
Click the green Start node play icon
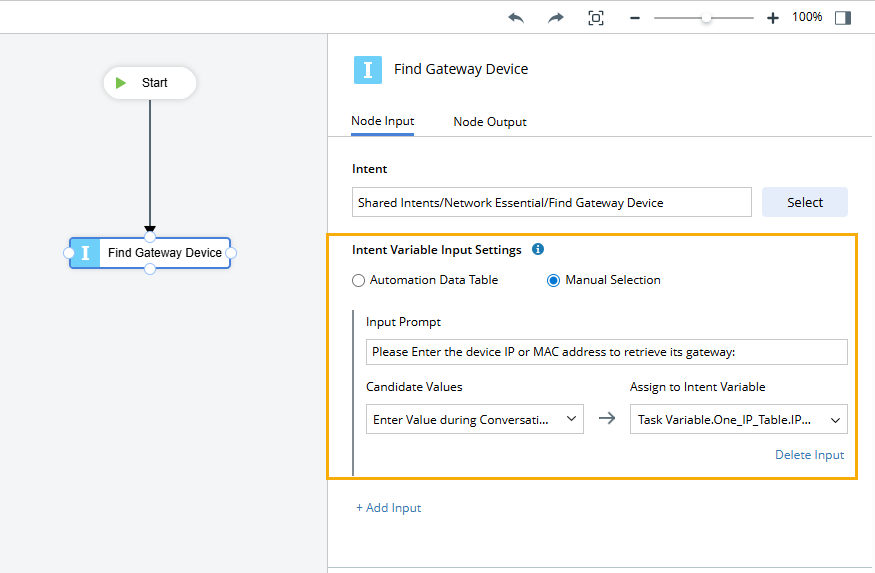pos(121,83)
